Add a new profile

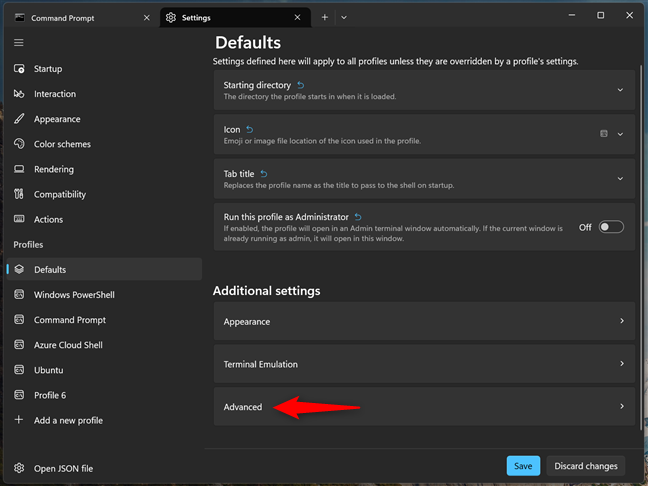pos(104,420)
